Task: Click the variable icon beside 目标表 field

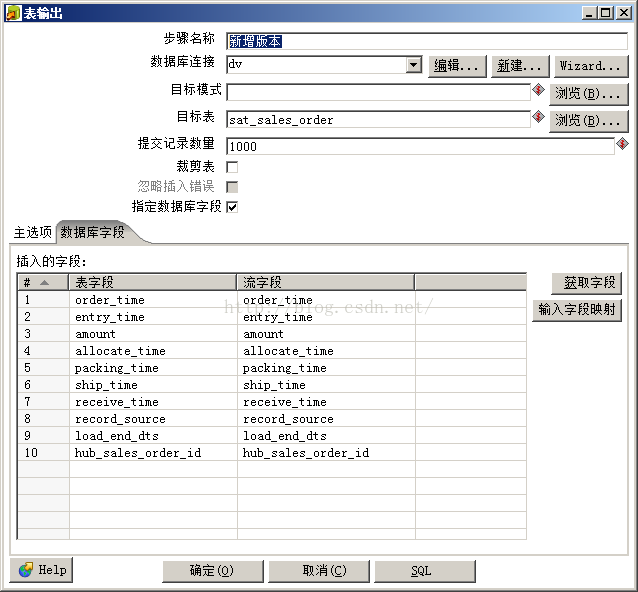Action: coord(538,117)
